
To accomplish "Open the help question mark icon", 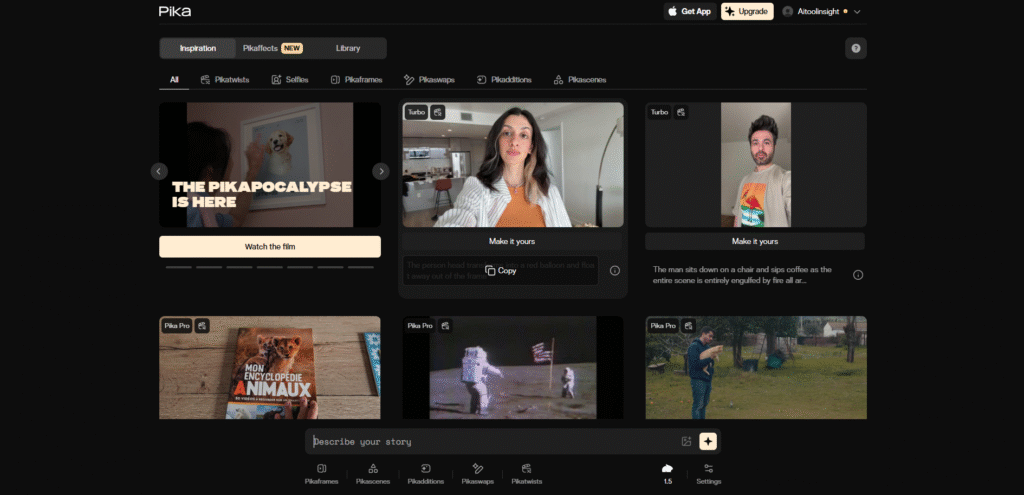I will coord(856,48).
